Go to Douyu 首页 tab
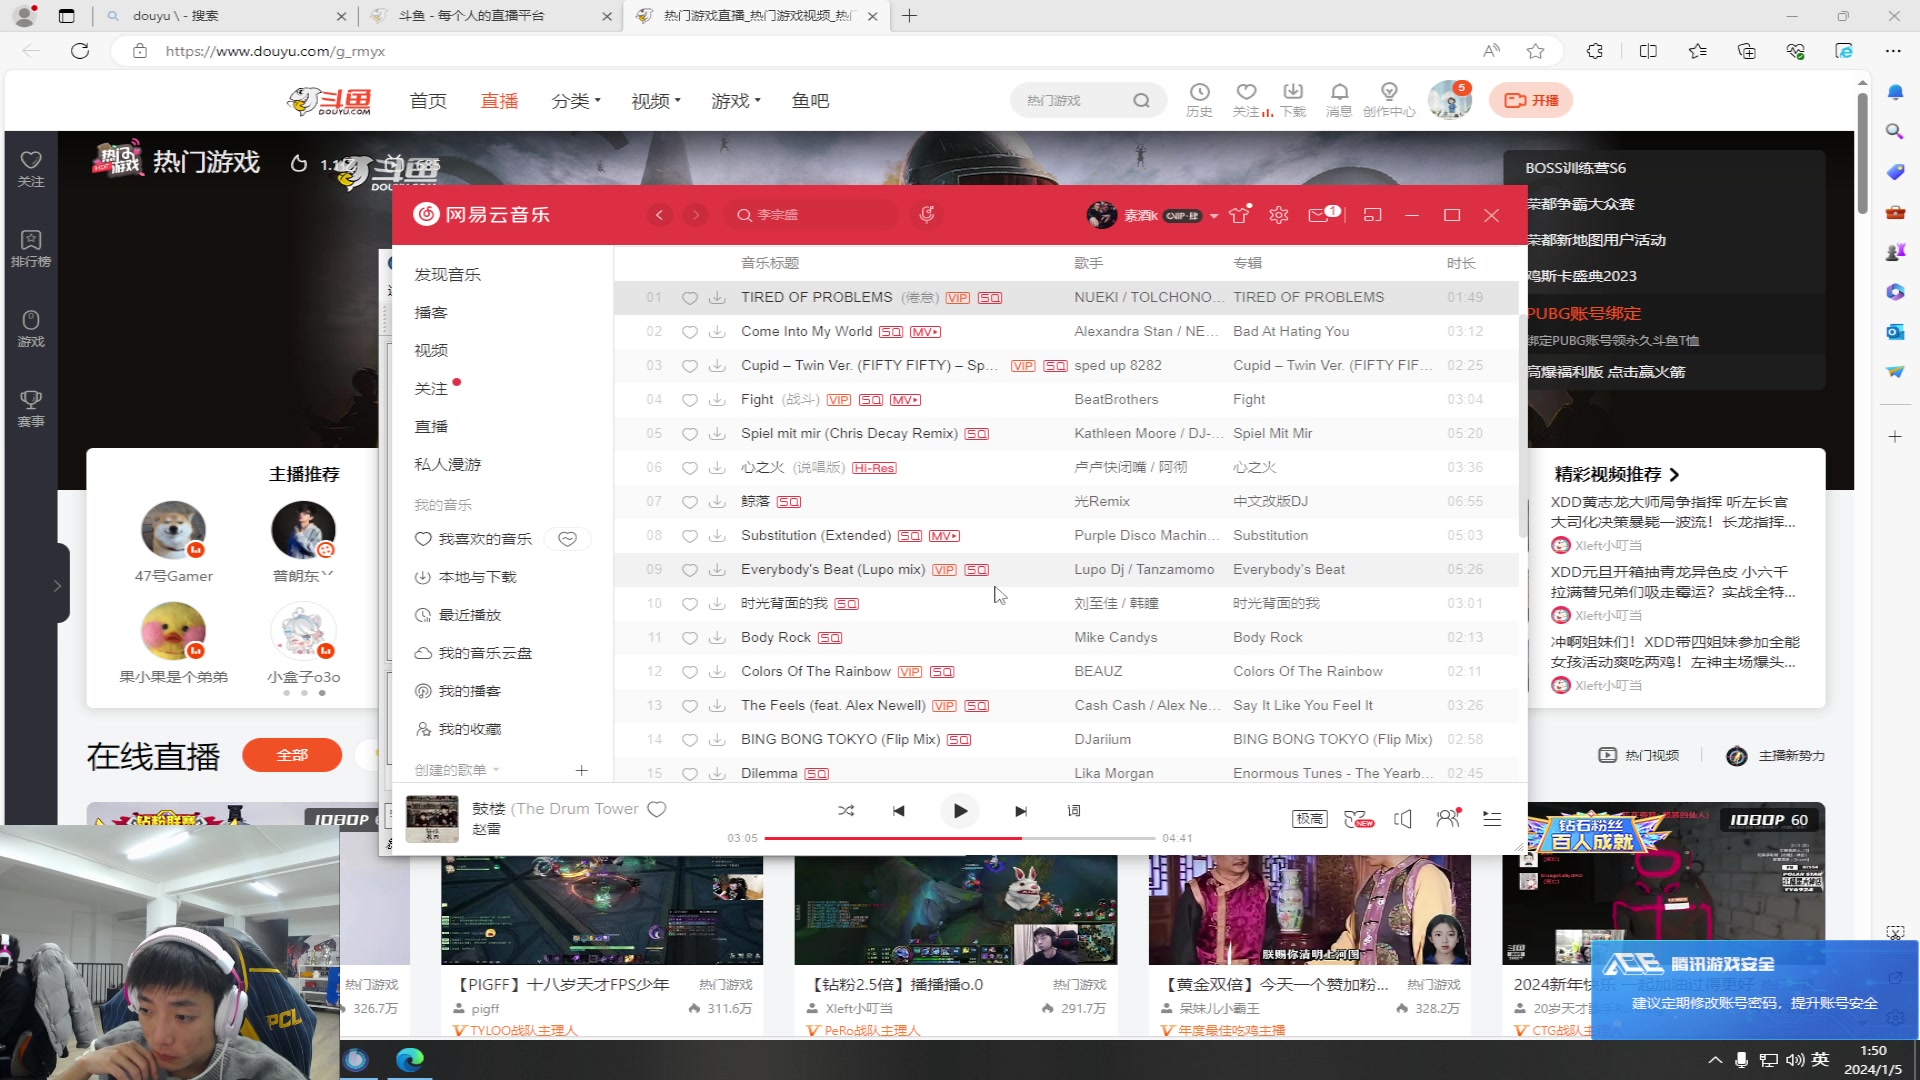The image size is (1920, 1080). (428, 101)
